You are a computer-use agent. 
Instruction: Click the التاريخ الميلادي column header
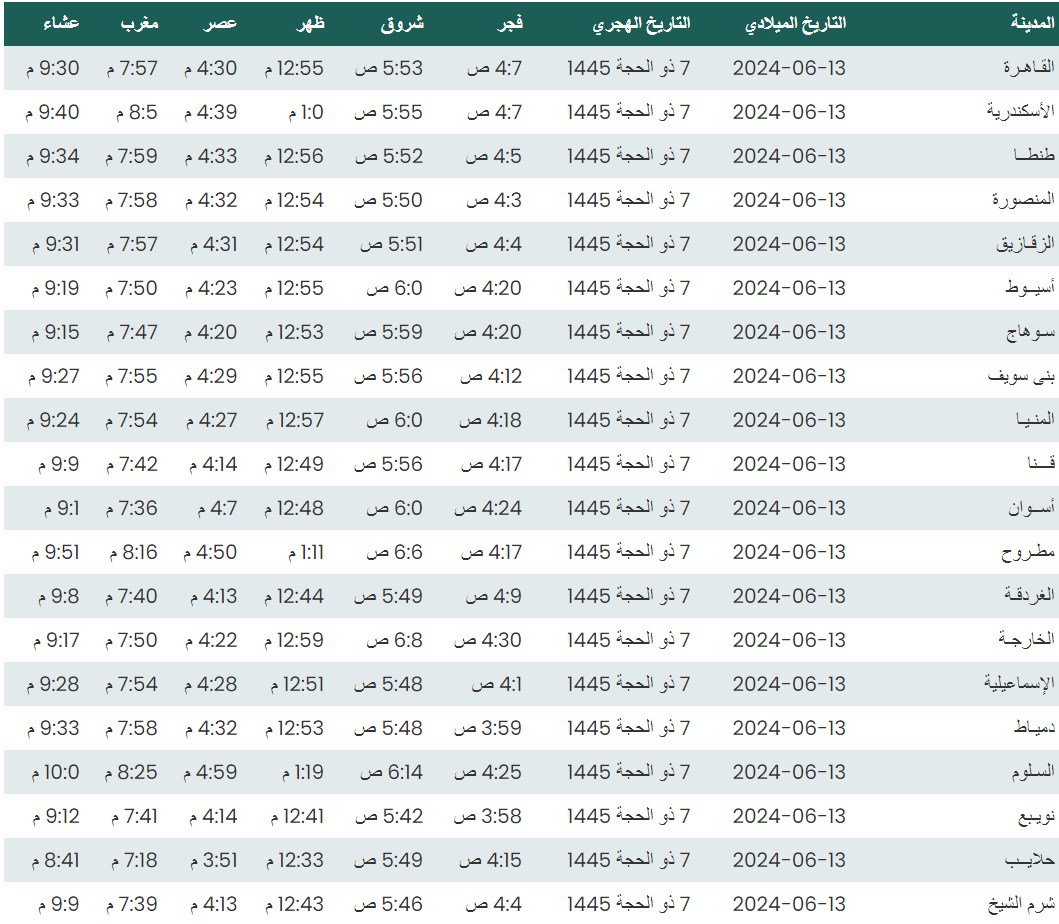795,23
